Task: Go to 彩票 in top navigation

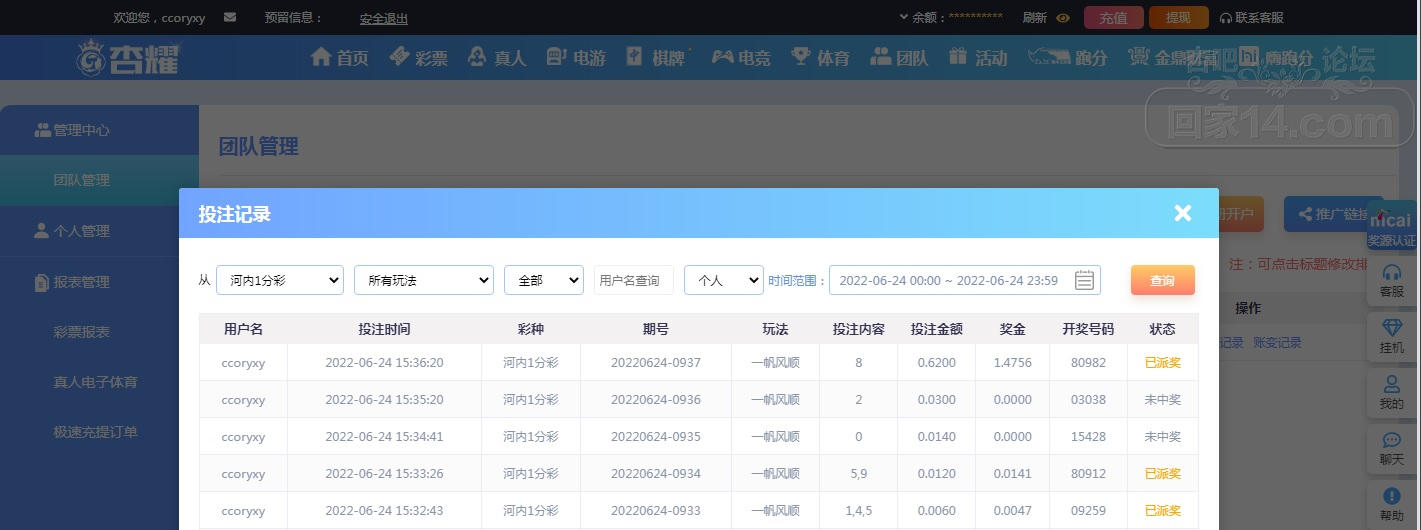Action: 419,58
